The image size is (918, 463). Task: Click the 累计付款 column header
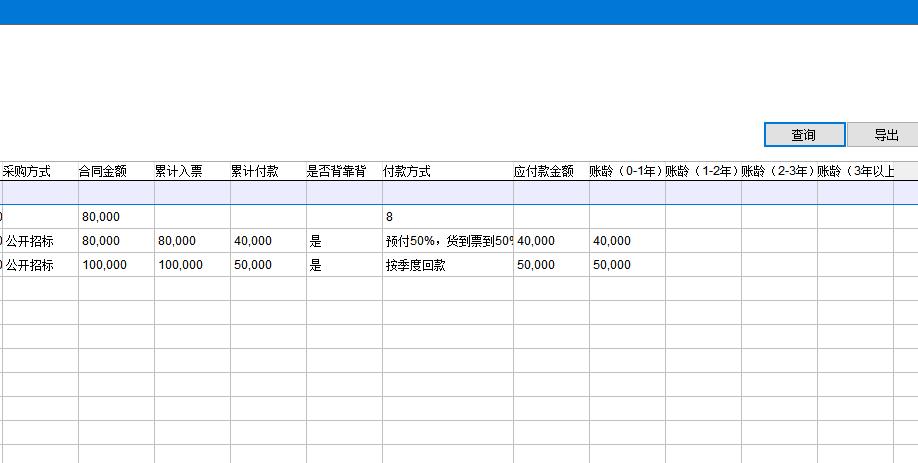click(x=255, y=171)
